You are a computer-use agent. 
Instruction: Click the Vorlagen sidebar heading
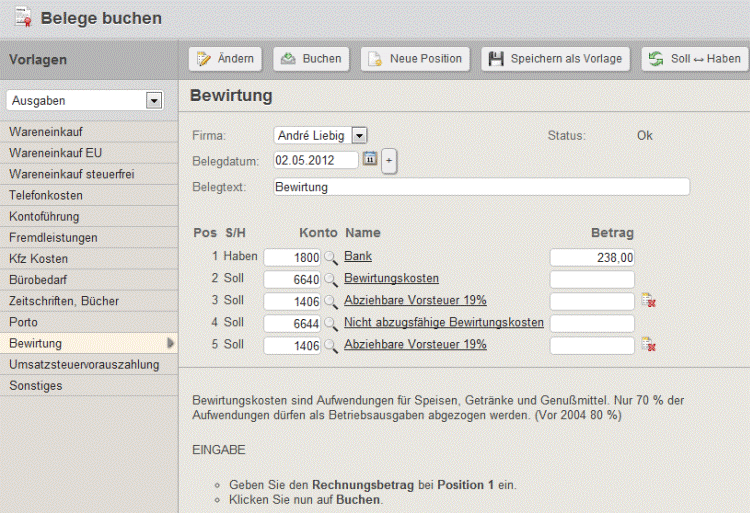(x=38, y=60)
